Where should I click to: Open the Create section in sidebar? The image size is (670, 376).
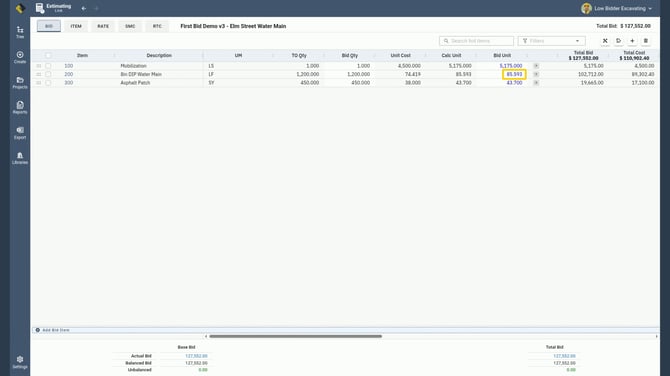coord(20,57)
